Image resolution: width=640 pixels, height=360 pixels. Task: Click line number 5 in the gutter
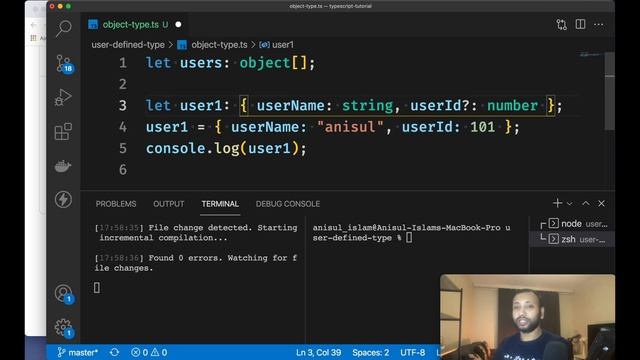tap(123, 148)
